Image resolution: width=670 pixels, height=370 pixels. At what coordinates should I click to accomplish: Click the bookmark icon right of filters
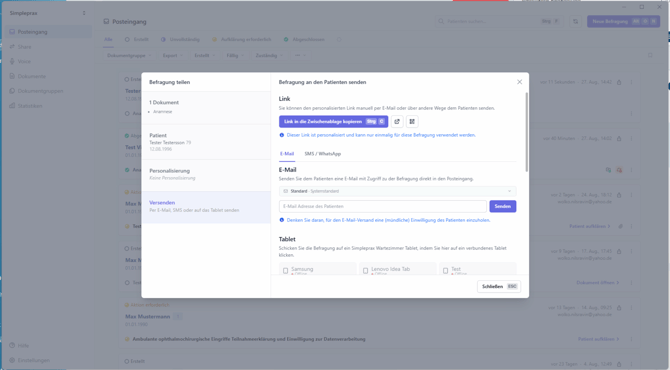click(x=650, y=56)
